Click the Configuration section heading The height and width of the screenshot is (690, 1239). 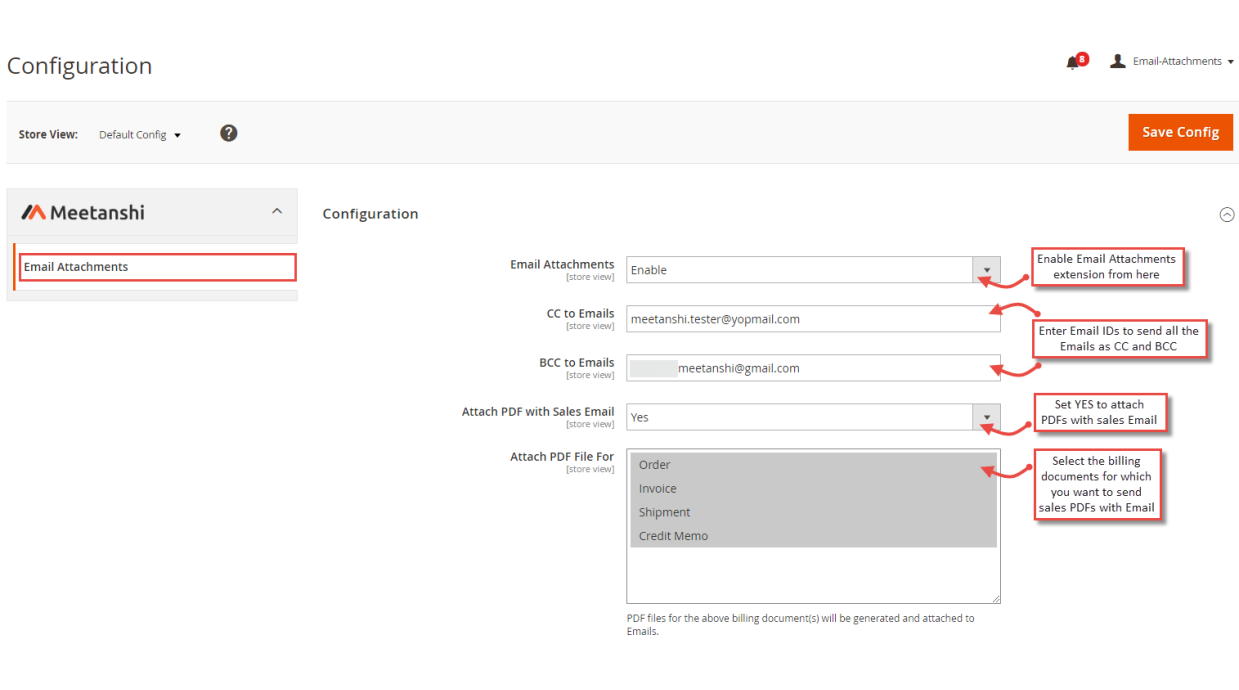point(370,214)
